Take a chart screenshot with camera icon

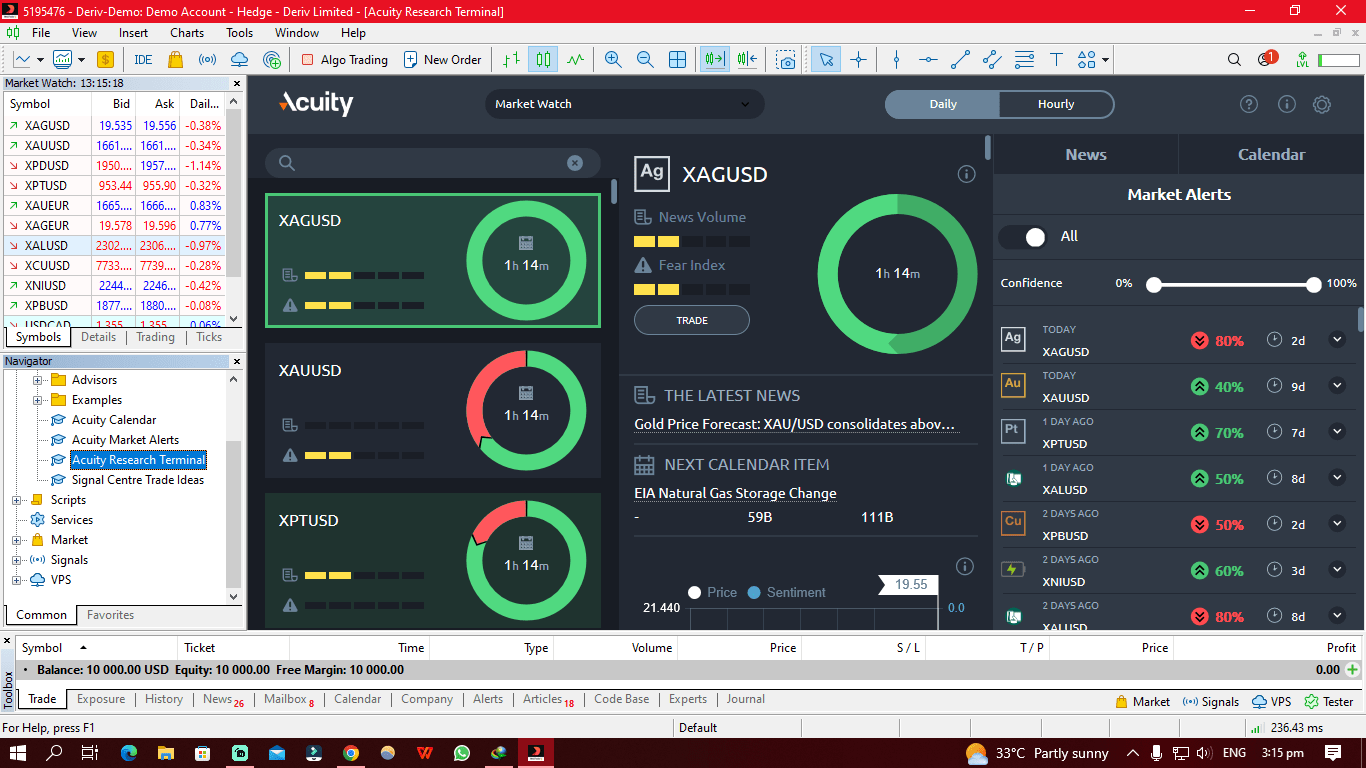tap(787, 60)
